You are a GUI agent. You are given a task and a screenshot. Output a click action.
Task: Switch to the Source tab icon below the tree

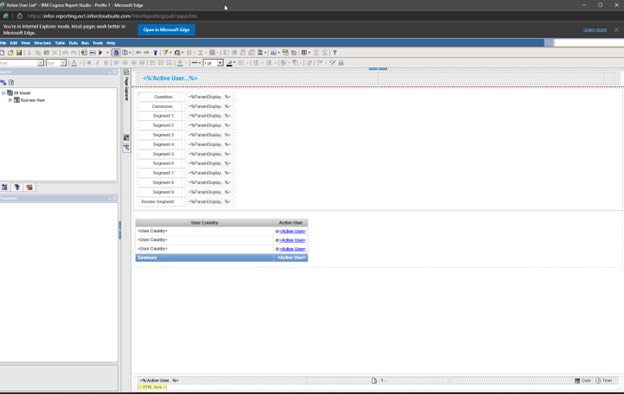click(5, 187)
